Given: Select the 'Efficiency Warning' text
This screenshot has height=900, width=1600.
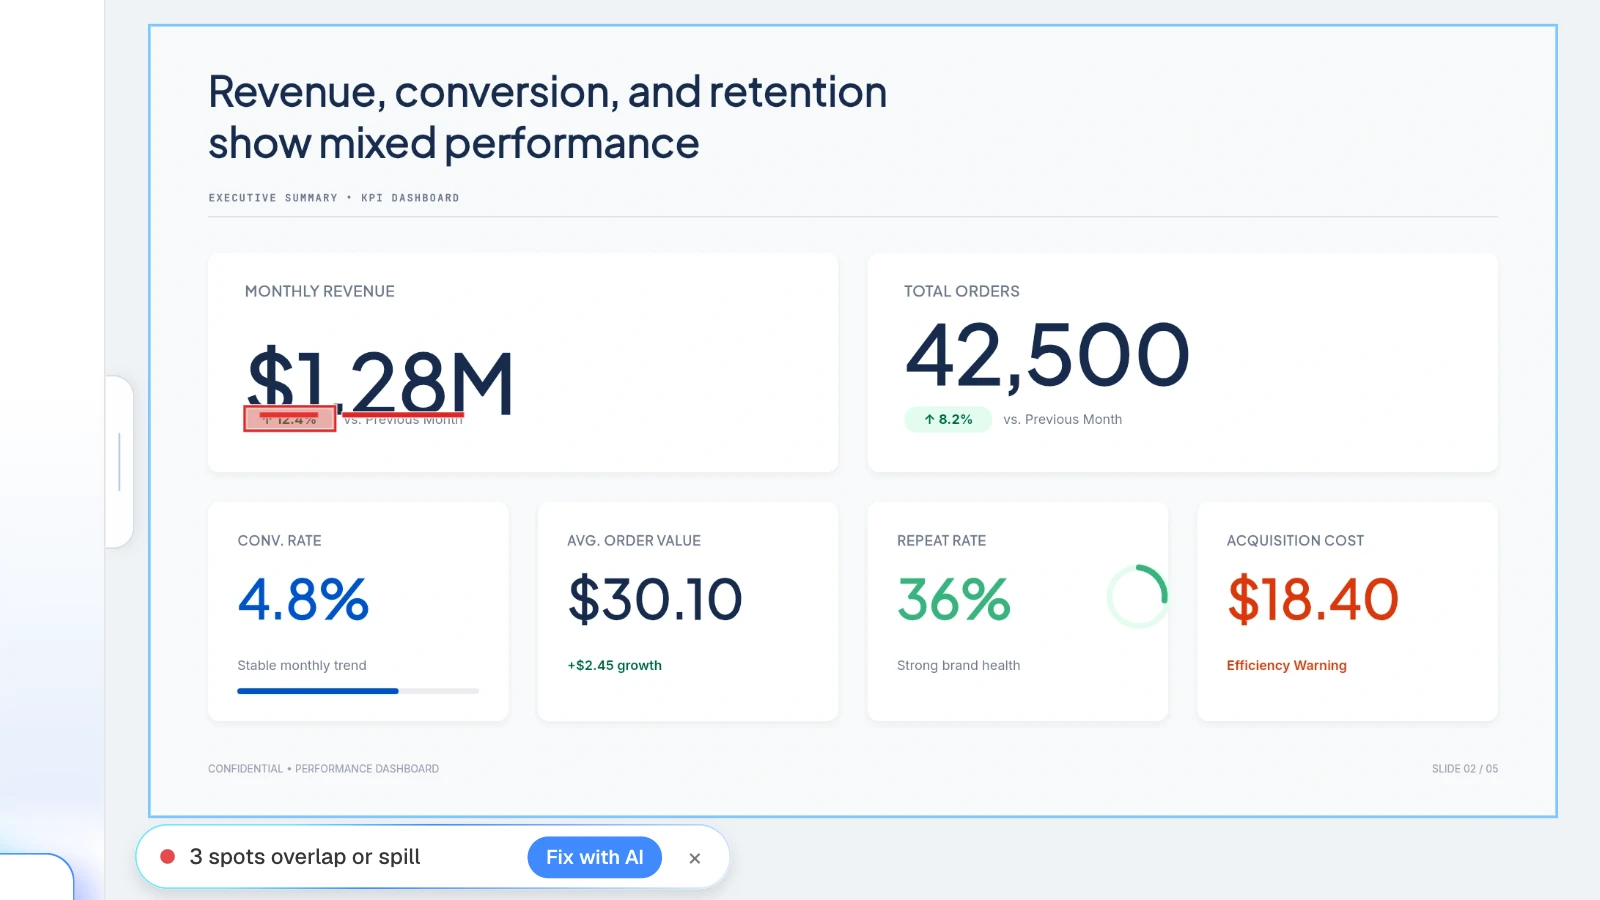Looking at the screenshot, I should [1287, 665].
